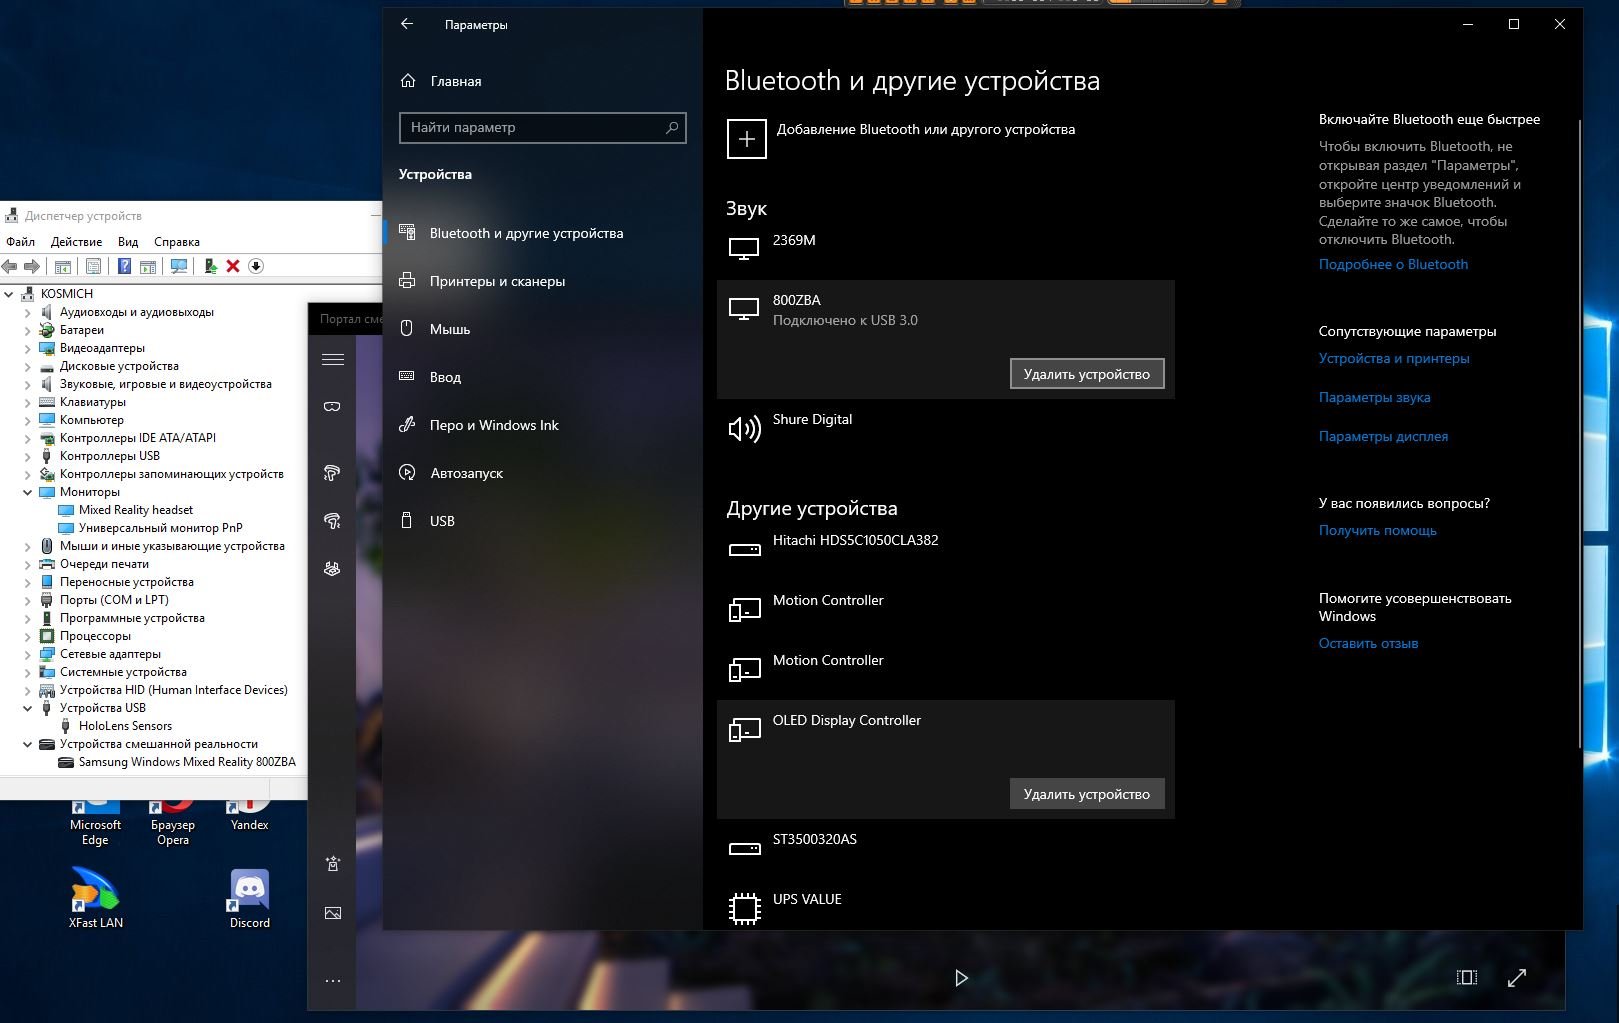
Task: Select Принтеры и сканеры in Settings sidebar
Action: (x=497, y=281)
